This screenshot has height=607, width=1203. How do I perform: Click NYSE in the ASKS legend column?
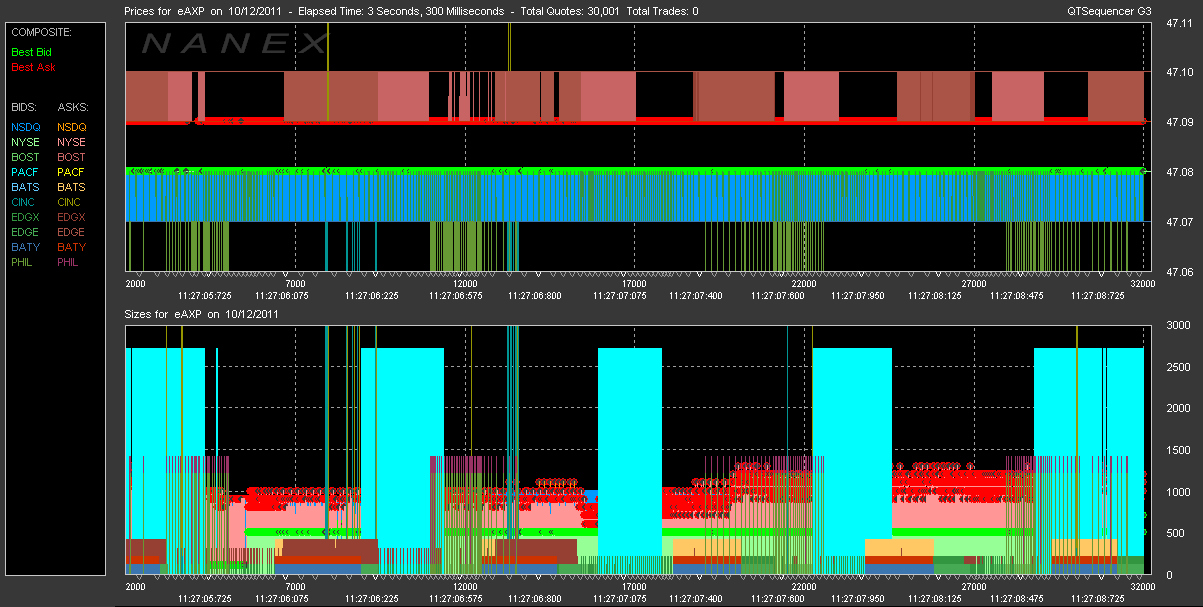72,142
